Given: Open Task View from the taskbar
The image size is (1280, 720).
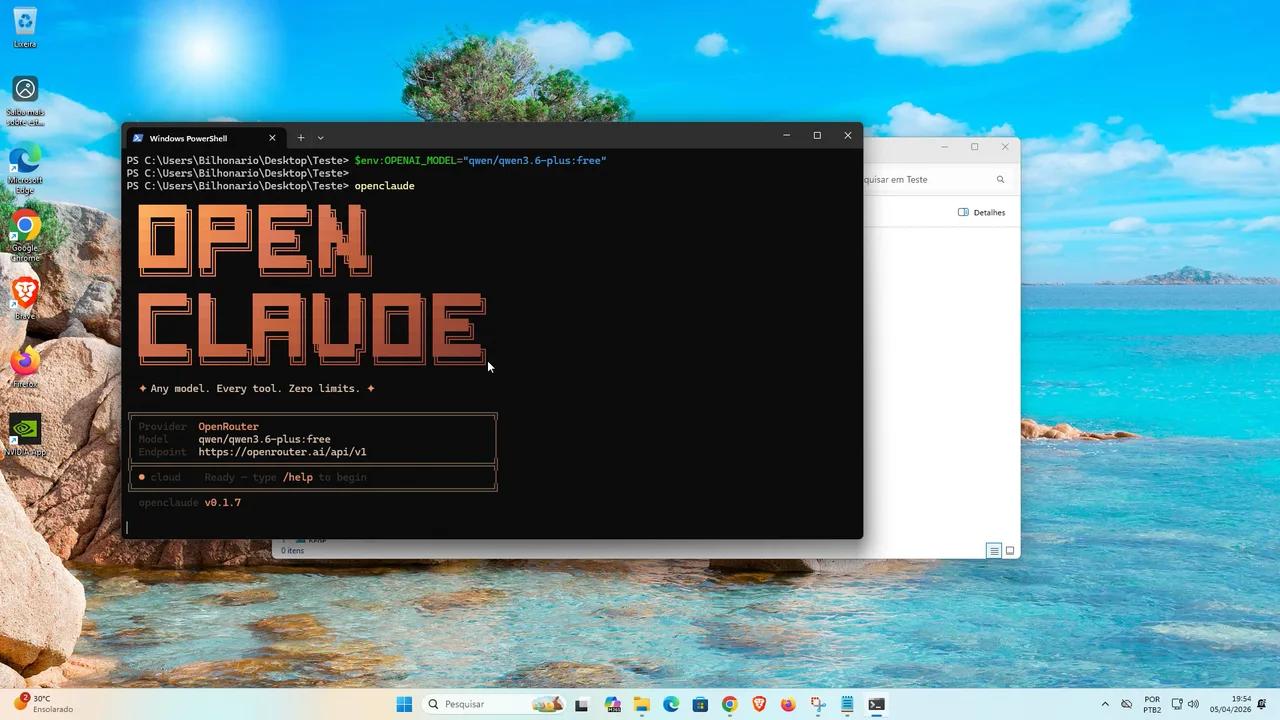Looking at the screenshot, I should 582,704.
